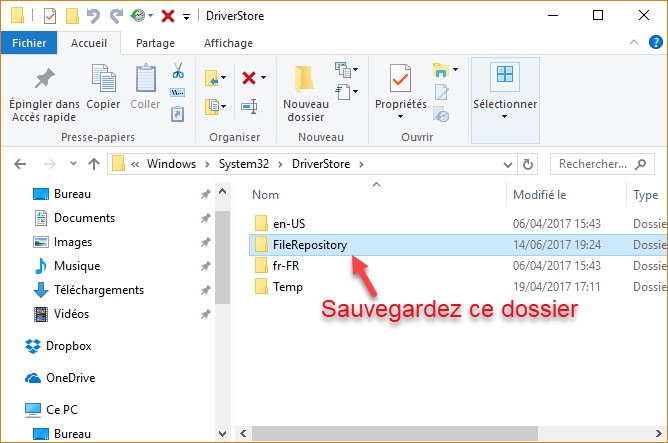668x443 pixels.
Task: Click the Rechercher search field
Action: pyautogui.click(x=600, y=163)
